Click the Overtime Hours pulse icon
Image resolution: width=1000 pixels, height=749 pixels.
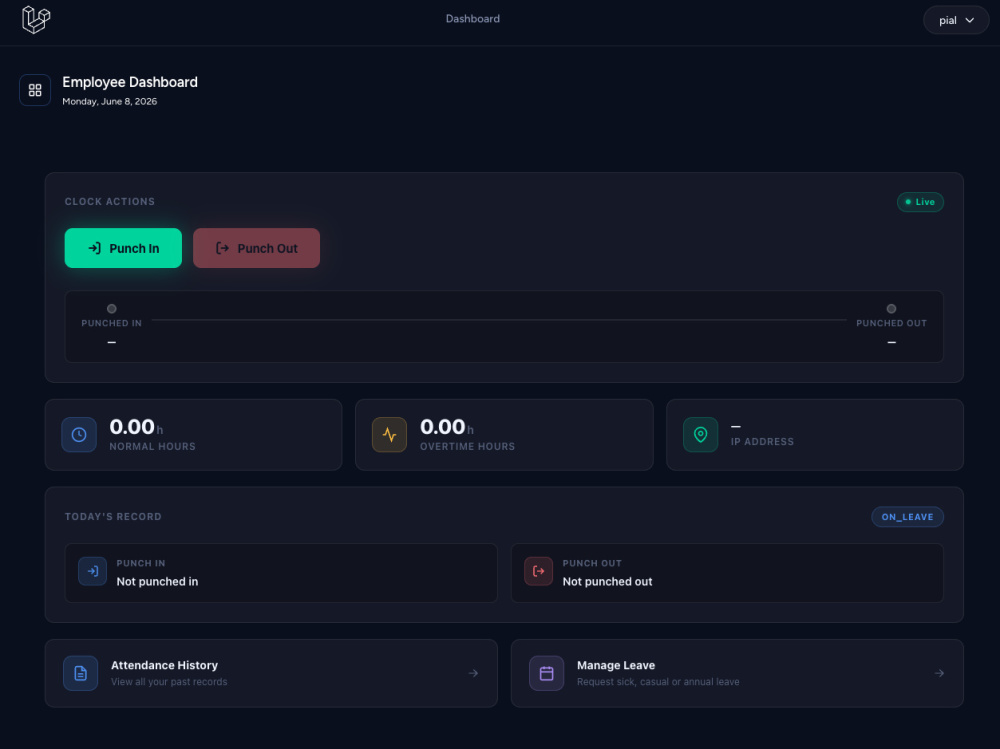click(x=389, y=434)
